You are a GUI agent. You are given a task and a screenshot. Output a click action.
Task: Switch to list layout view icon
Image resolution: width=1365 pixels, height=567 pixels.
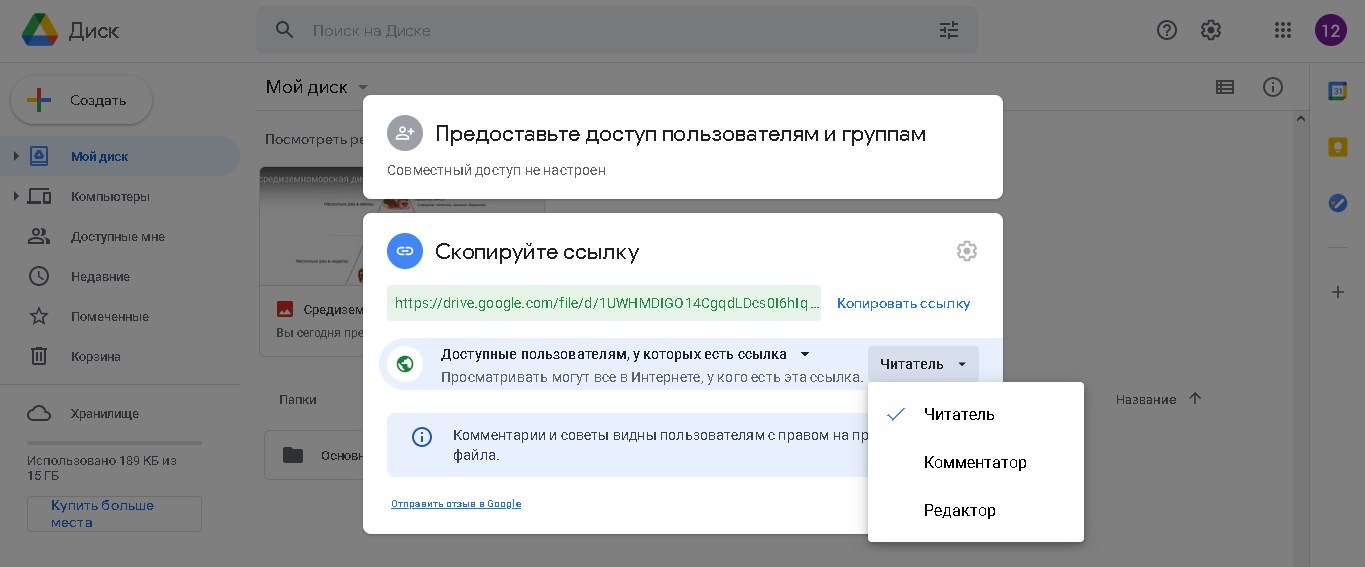click(x=1225, y=87)
